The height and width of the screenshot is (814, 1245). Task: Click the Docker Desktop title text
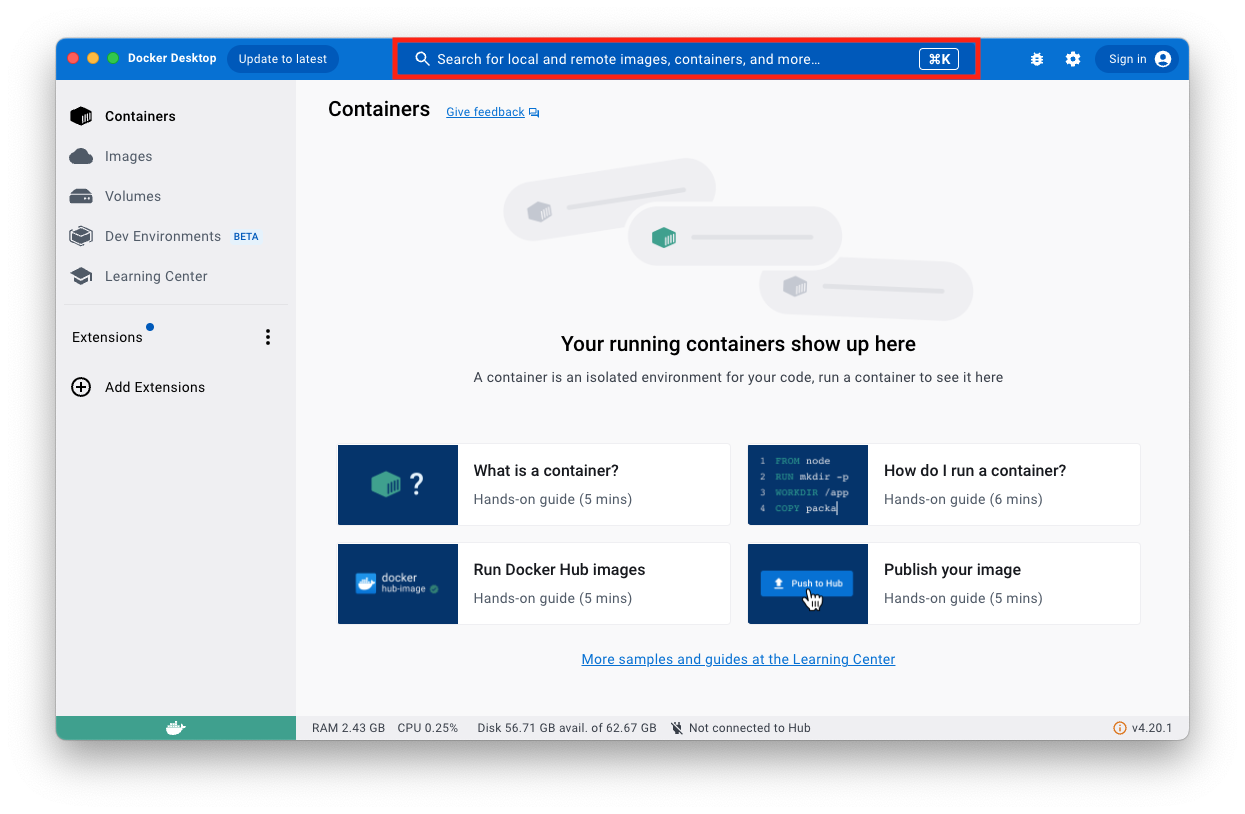tap(172, 58)
